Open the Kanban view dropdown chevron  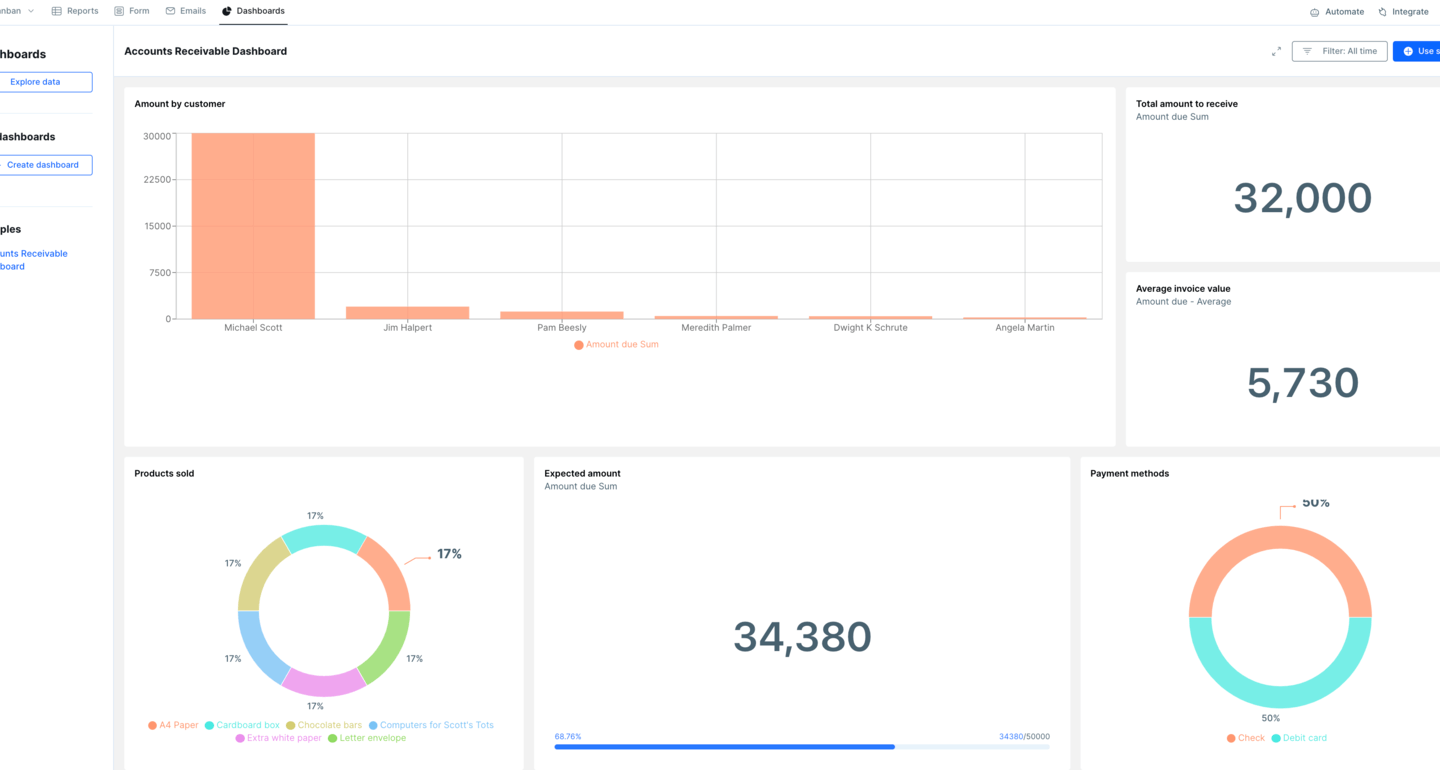pyautogui.click(x=30, y=11)
